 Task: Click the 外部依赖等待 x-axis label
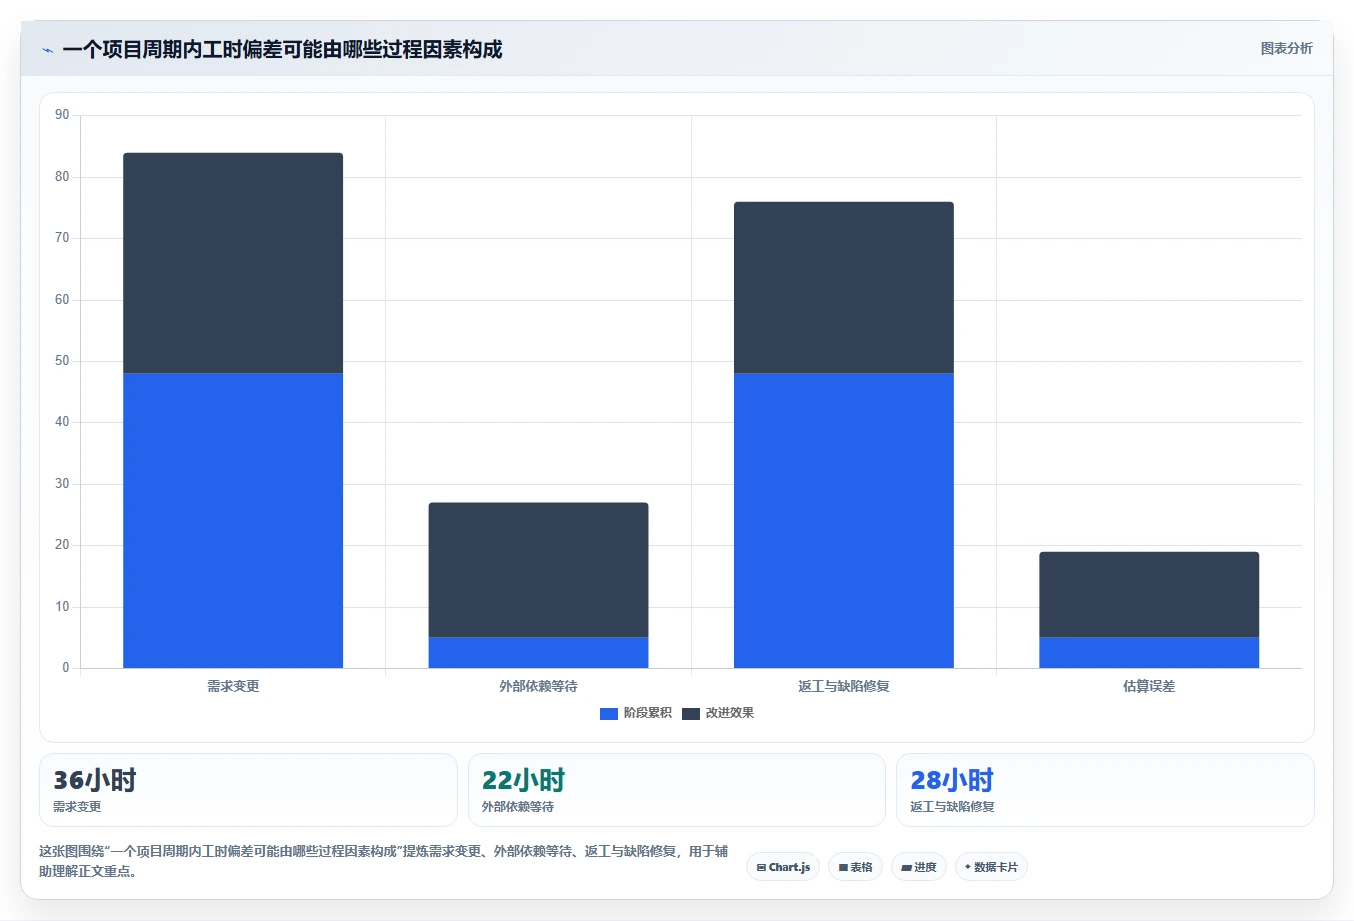[x=538, y=686]
